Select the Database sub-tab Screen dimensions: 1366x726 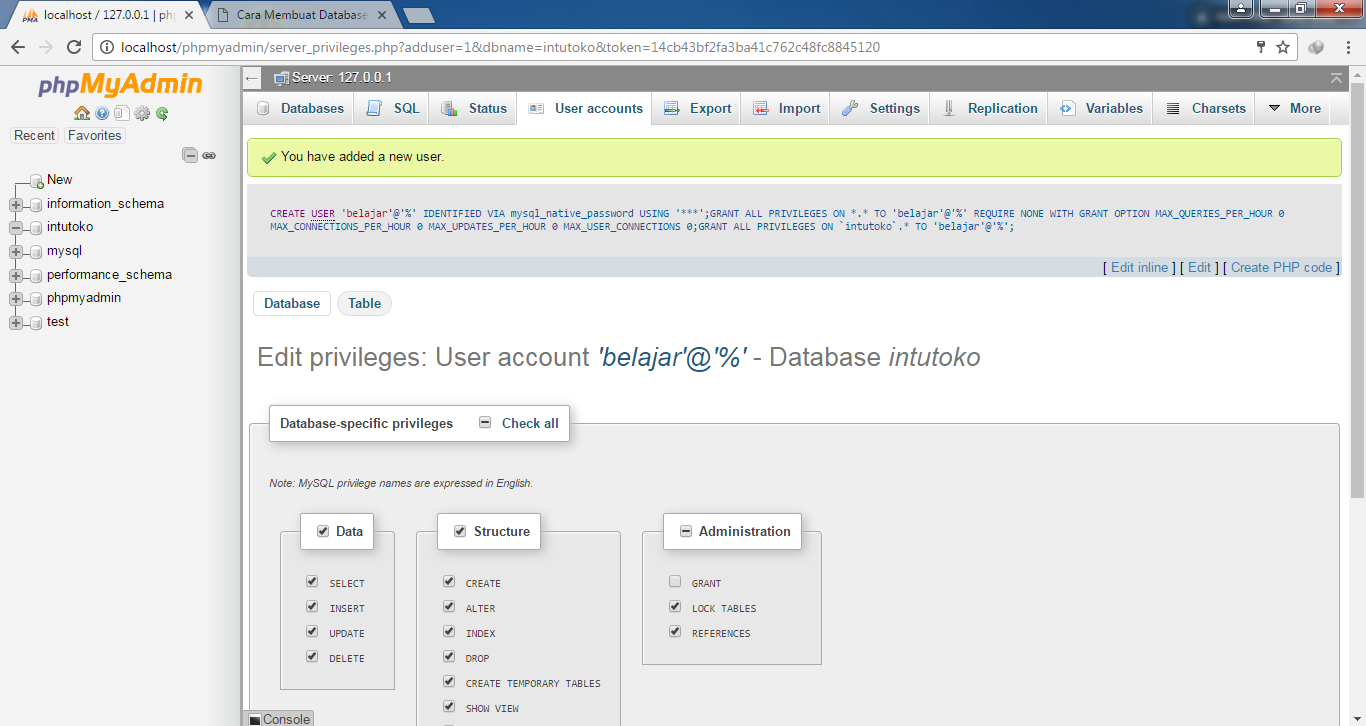pos(292,304)
